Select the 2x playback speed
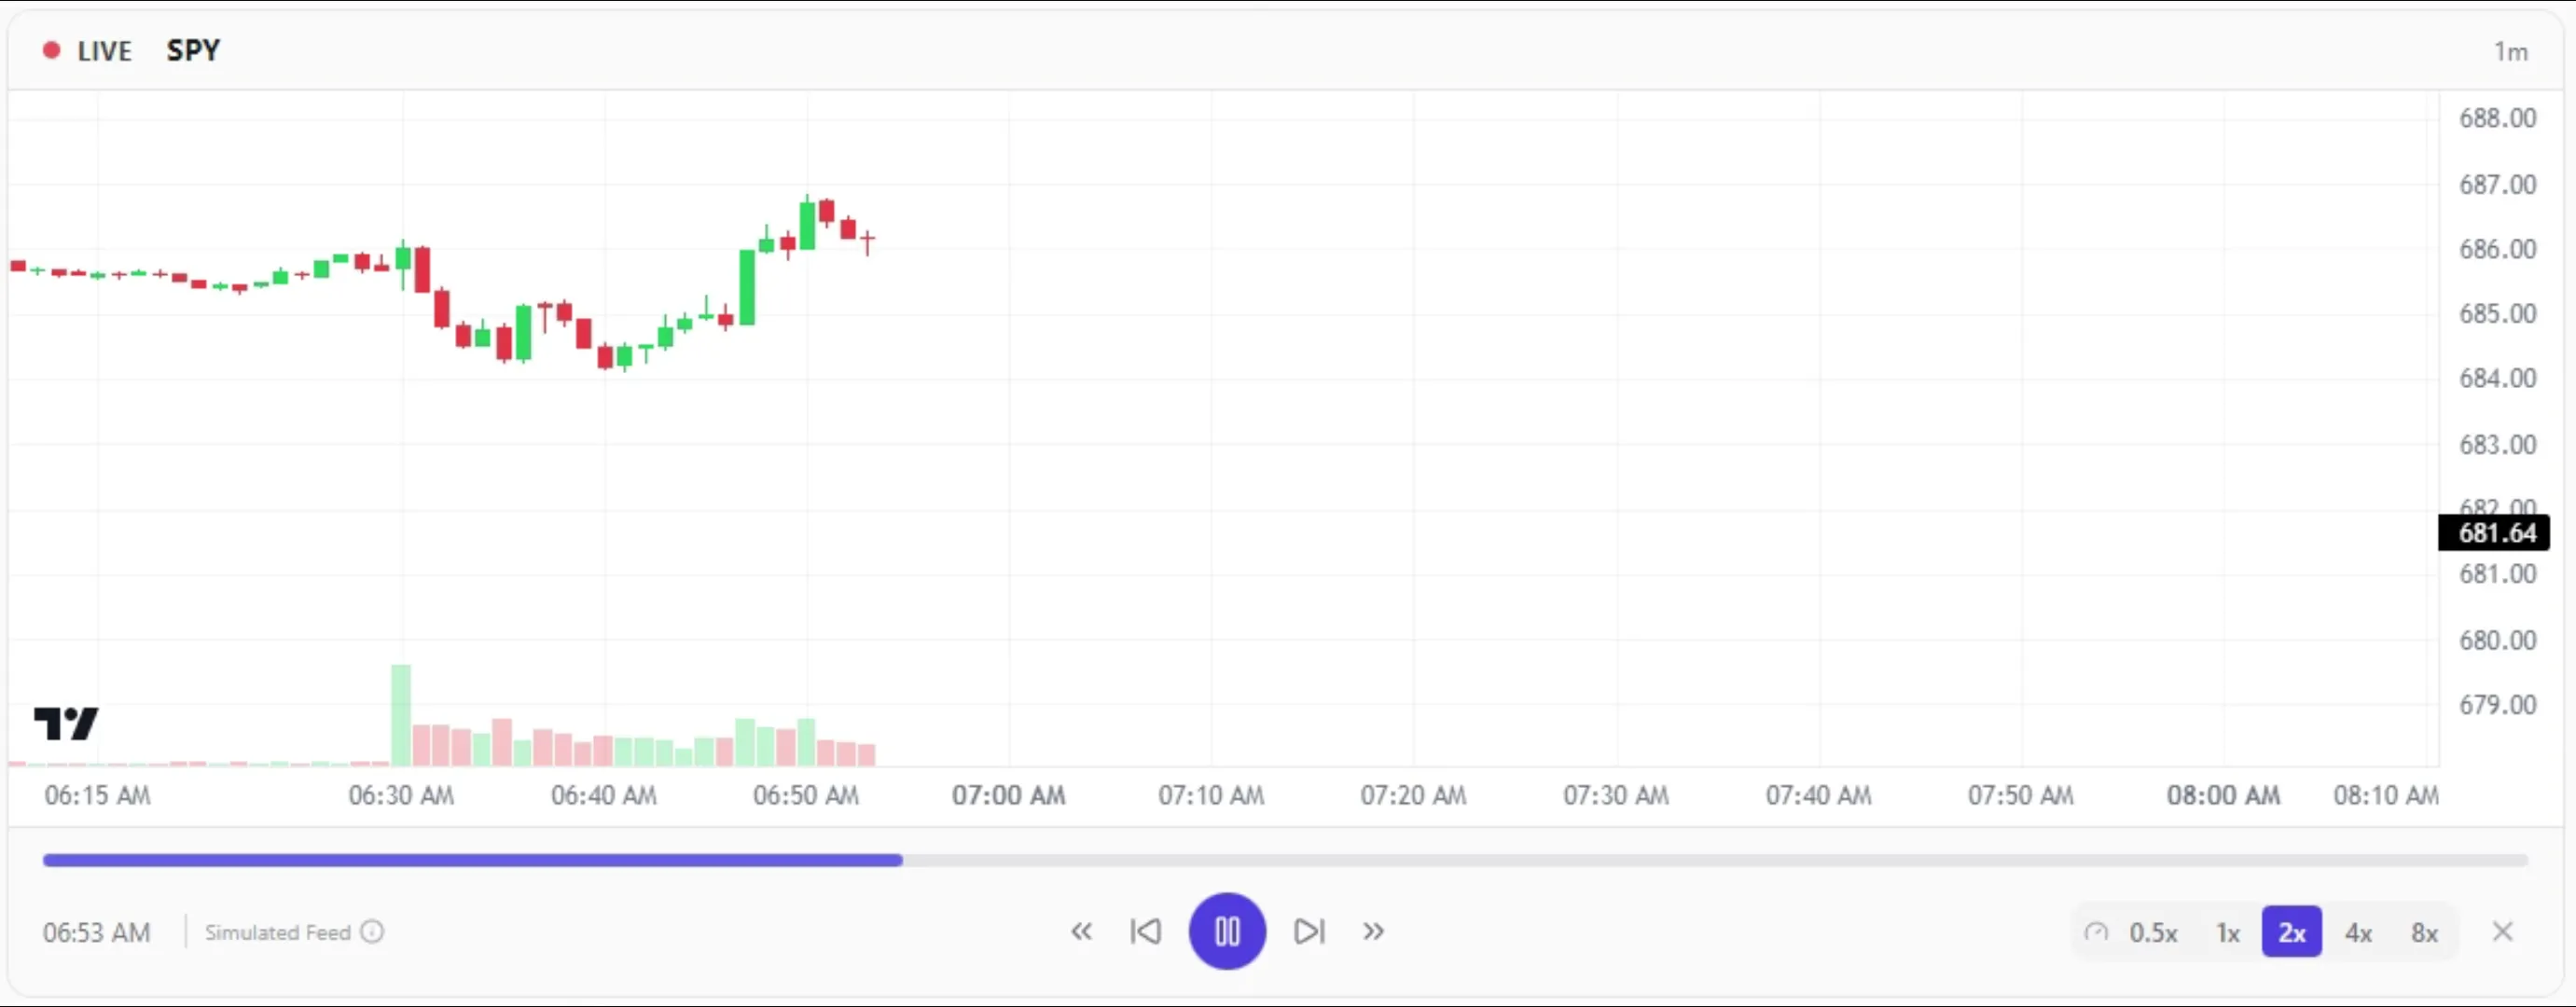The height and width of the screenshot is (1007, 2576). (2292, 932)
